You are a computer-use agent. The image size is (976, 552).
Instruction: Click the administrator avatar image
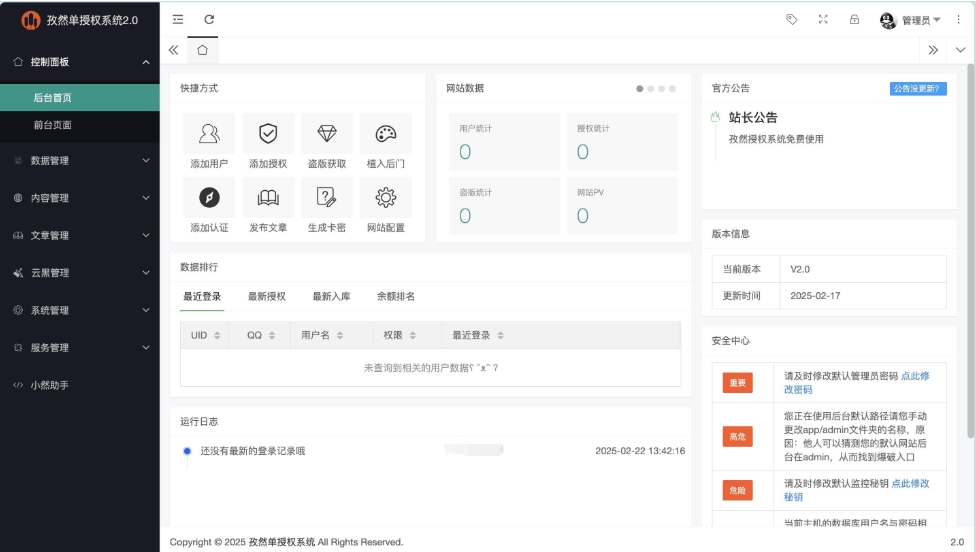(888, 20)
